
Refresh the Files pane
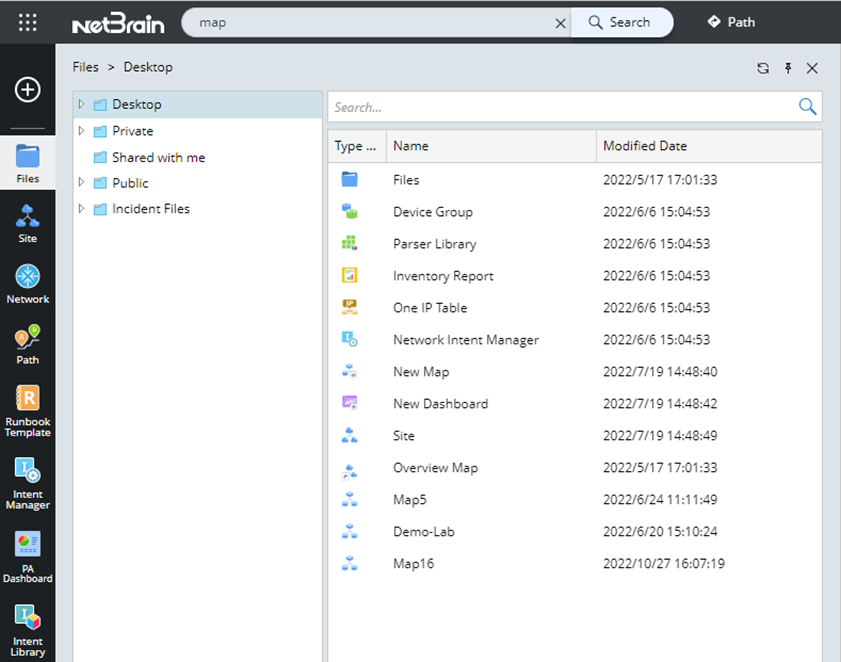click(763, 68)
